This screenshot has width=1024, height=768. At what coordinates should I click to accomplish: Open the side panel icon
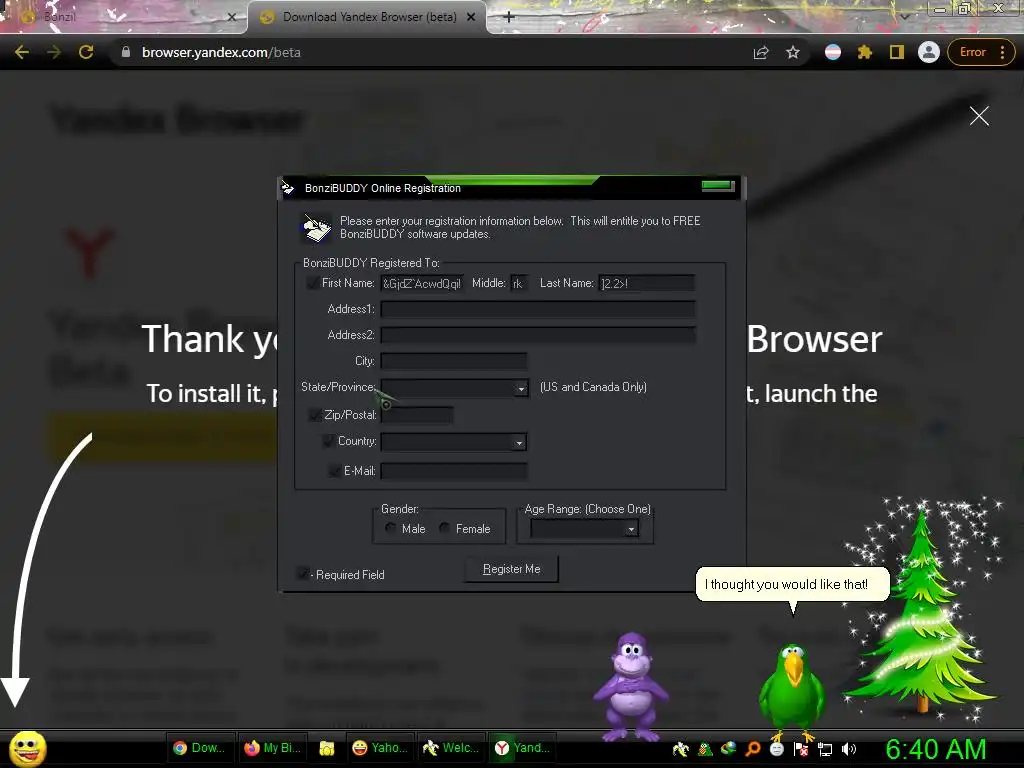tap(897, 52)
